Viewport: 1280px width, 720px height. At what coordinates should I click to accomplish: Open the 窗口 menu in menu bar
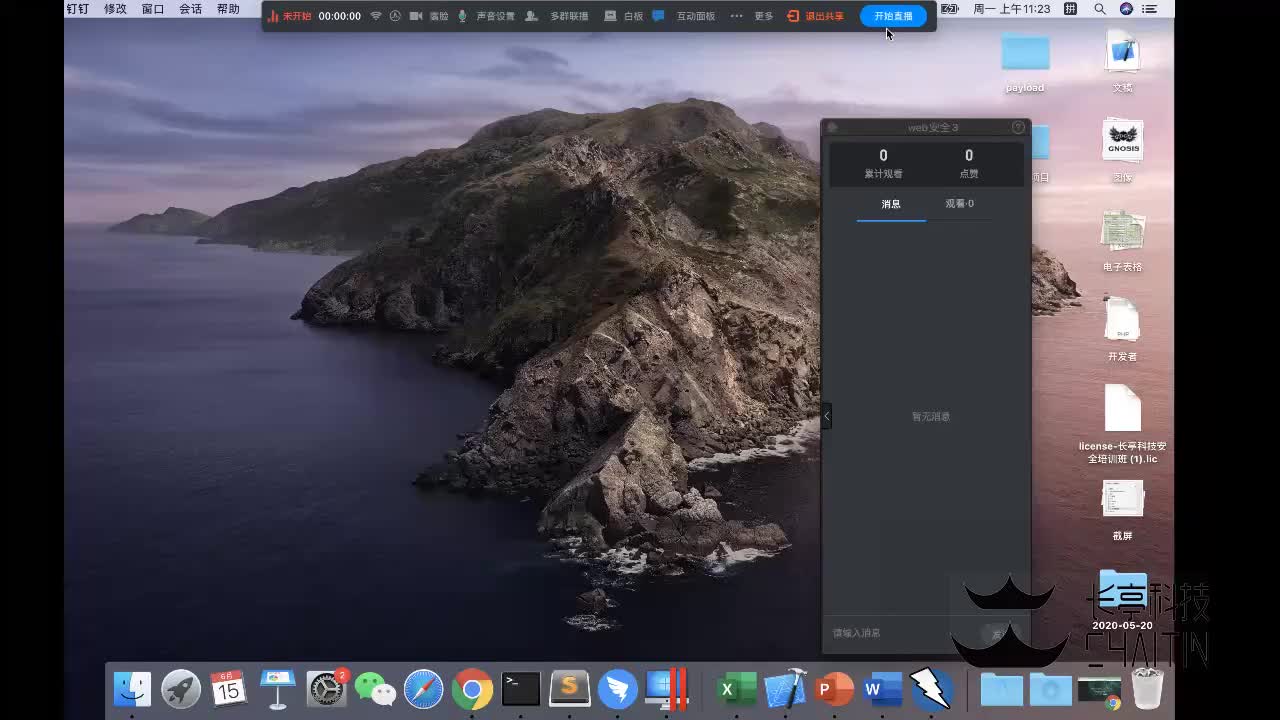click(x=153, y=9)
